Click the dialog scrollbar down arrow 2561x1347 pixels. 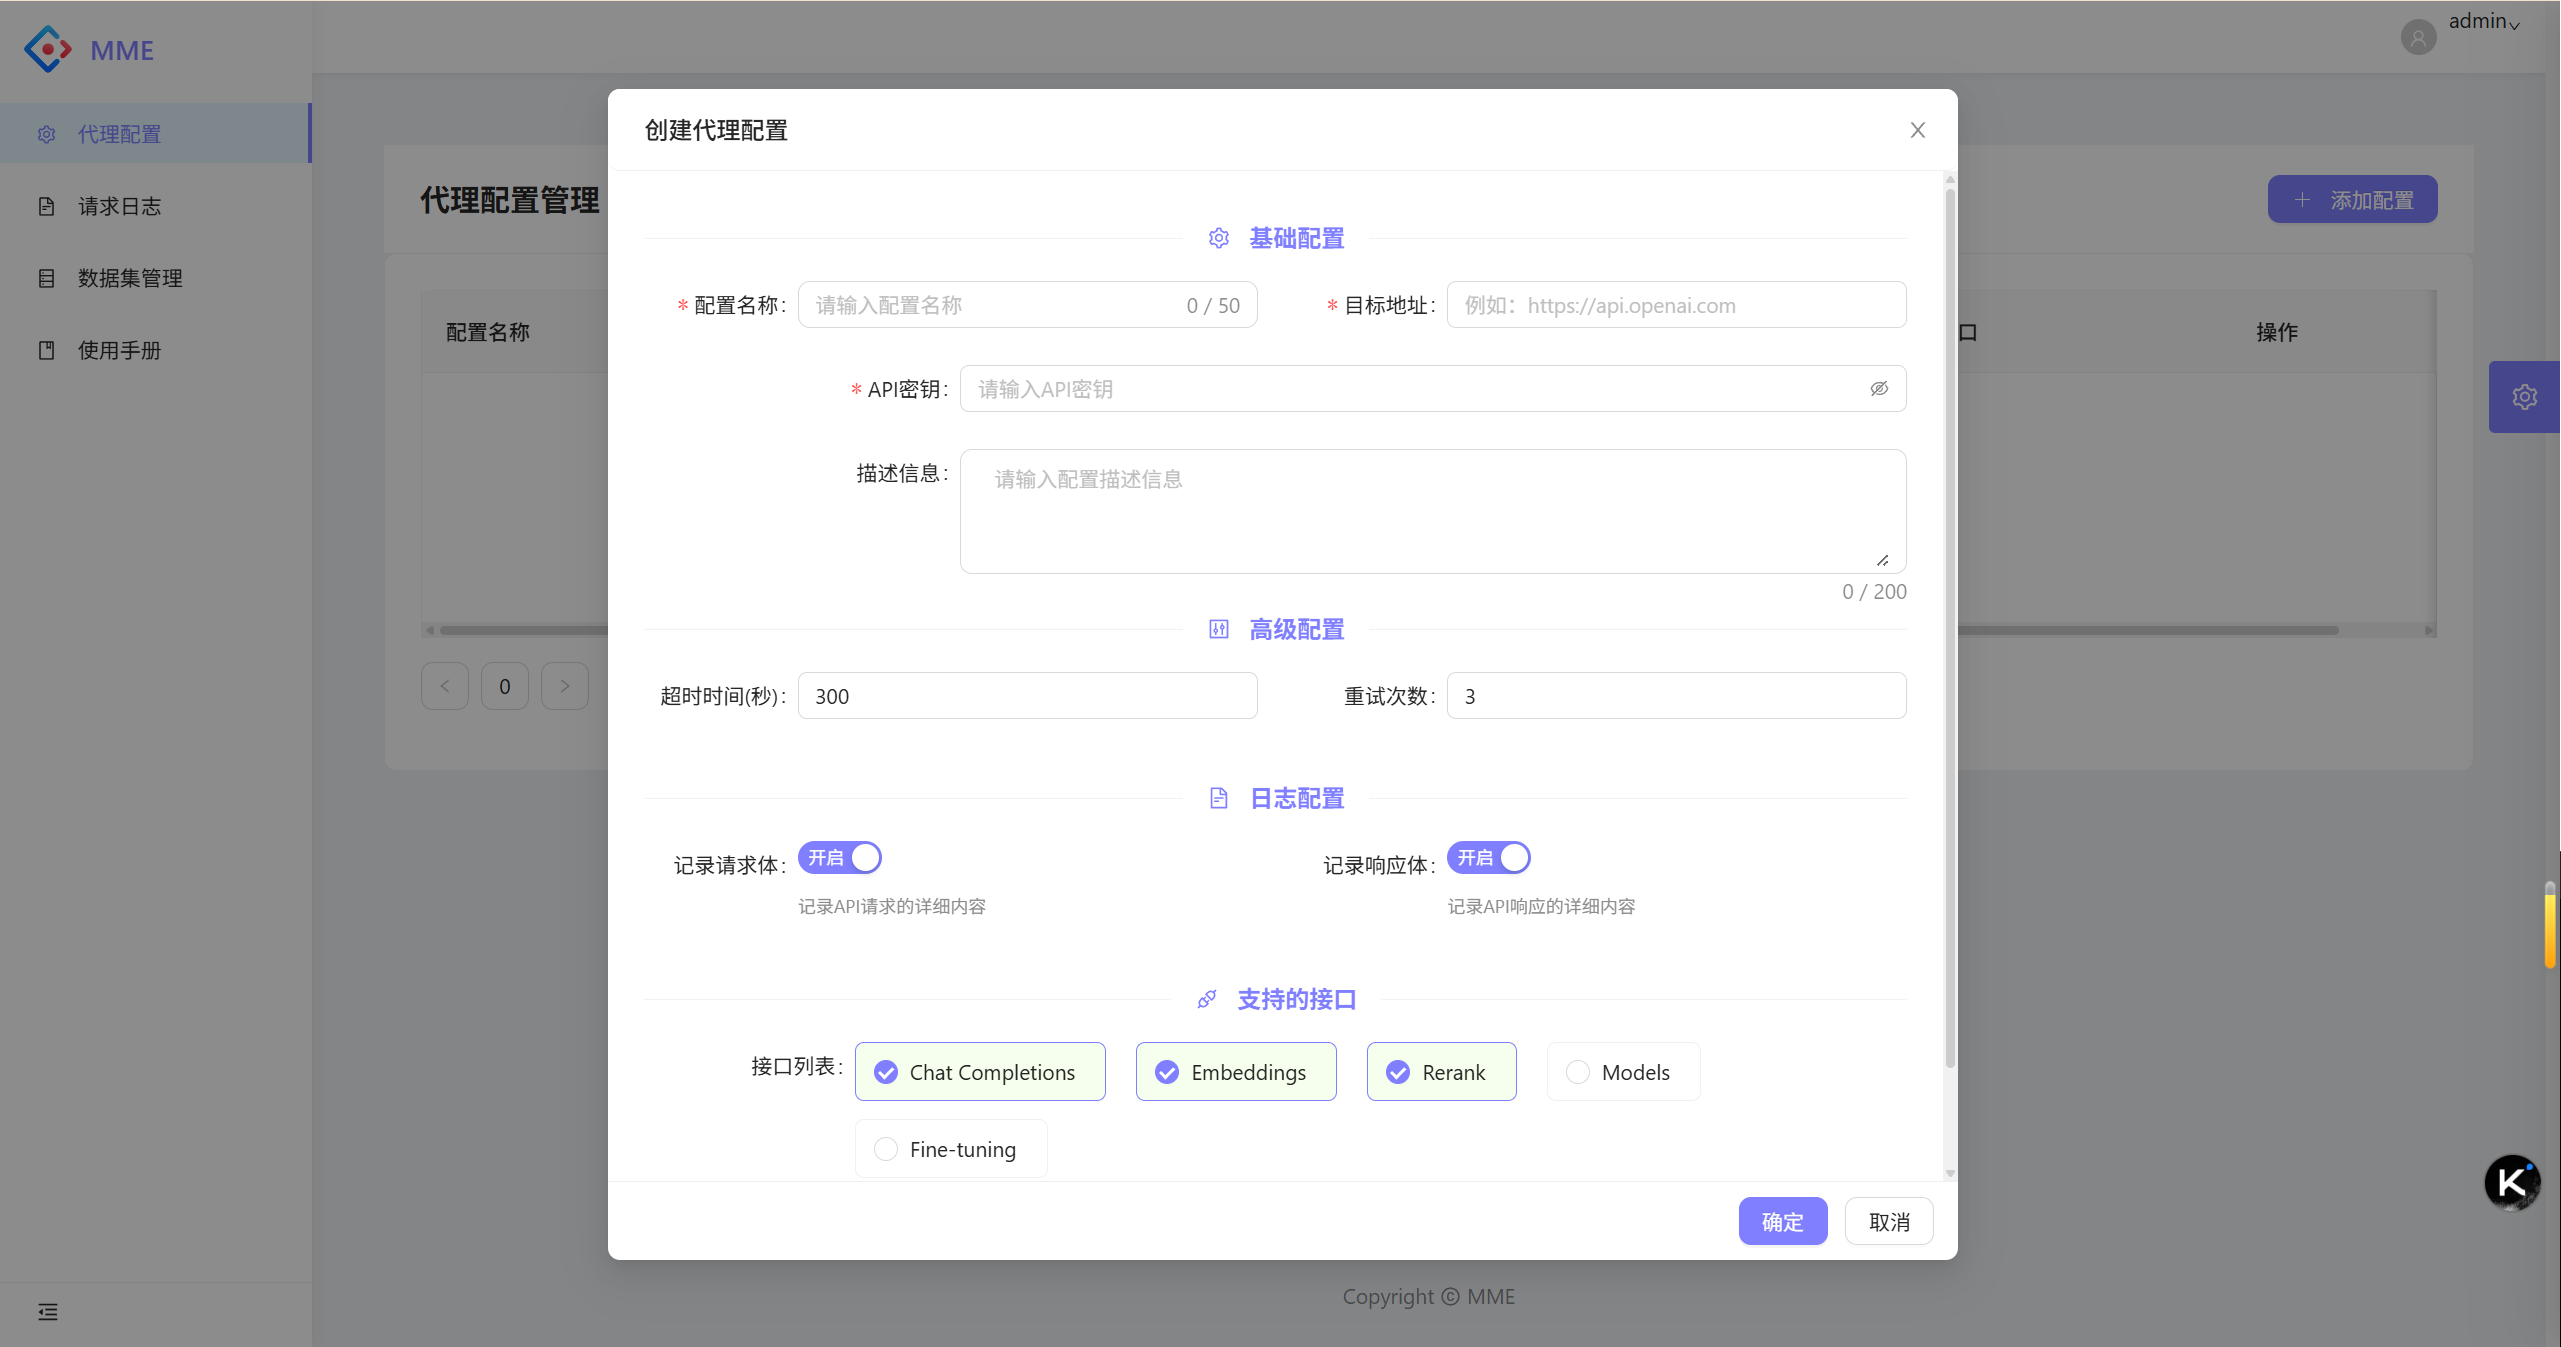pos(1950,1173)
